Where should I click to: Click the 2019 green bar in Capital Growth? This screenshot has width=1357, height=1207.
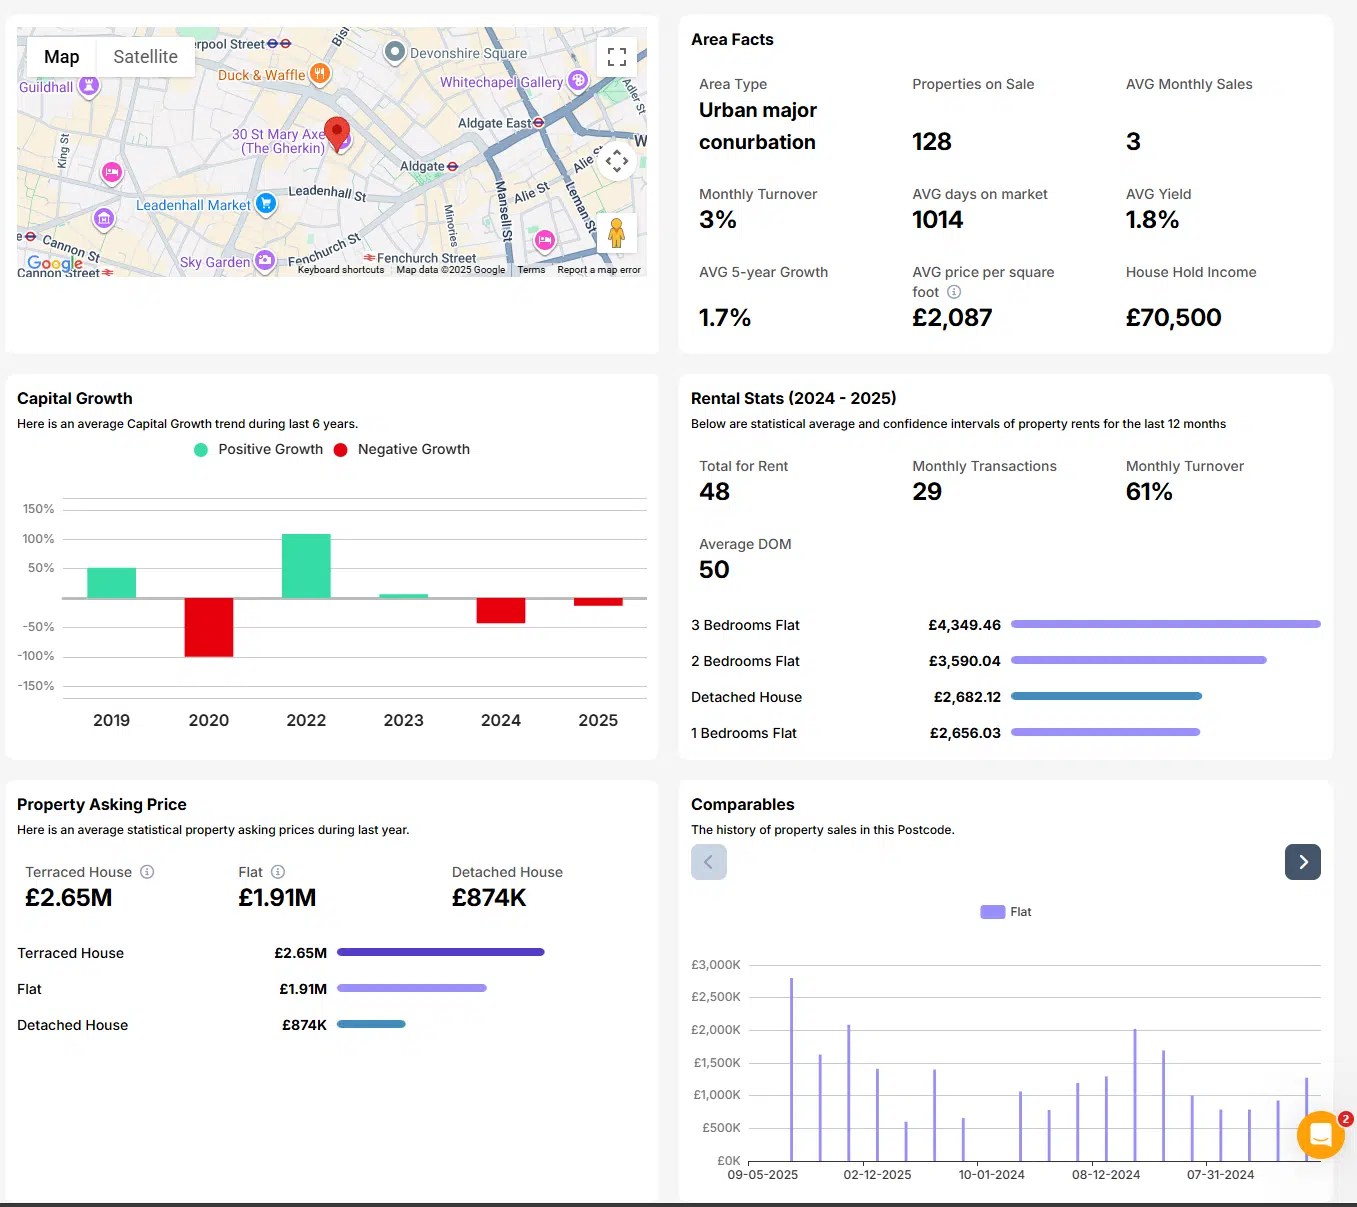[x=111, y=583]
